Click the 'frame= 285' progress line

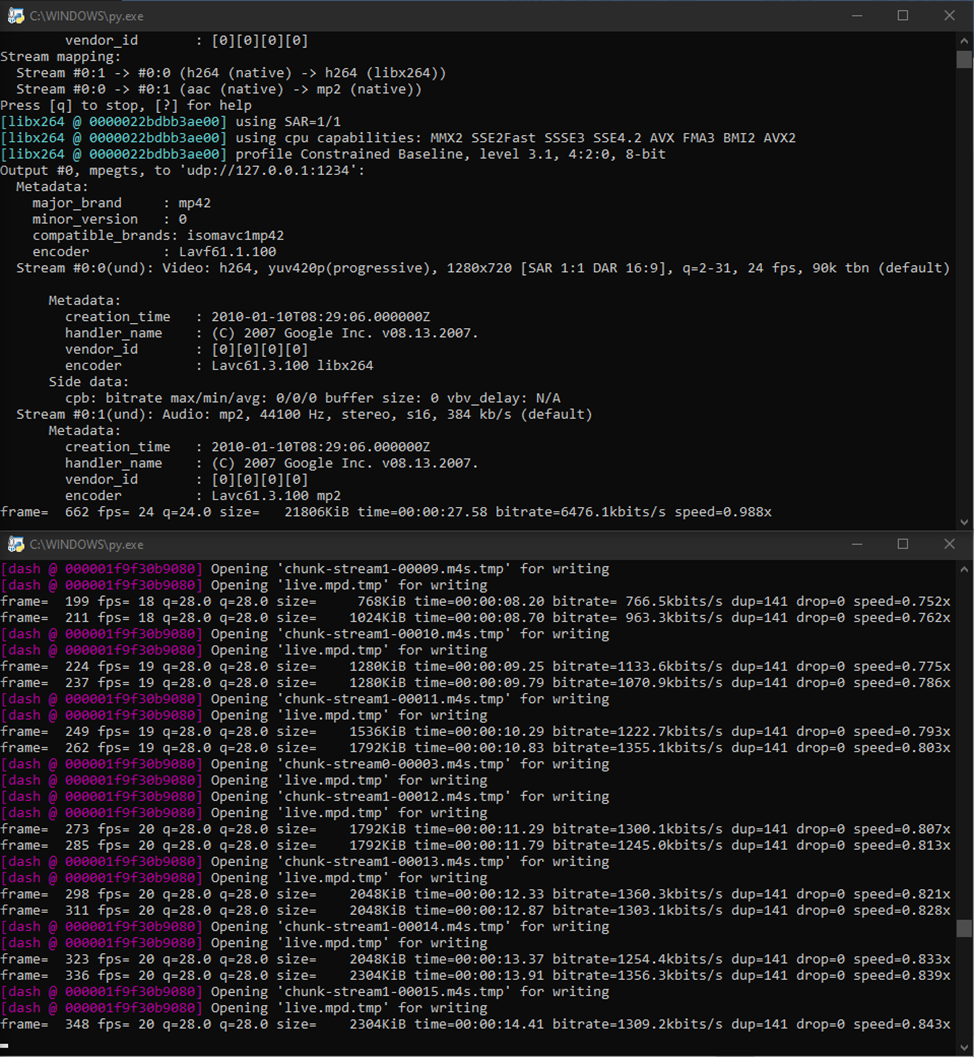[x=475, y=845]
